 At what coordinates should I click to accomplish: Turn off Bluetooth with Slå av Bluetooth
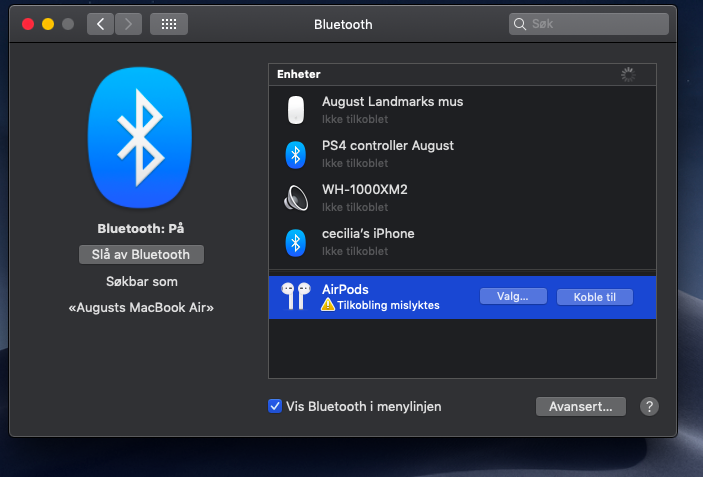tap(141, 254)
